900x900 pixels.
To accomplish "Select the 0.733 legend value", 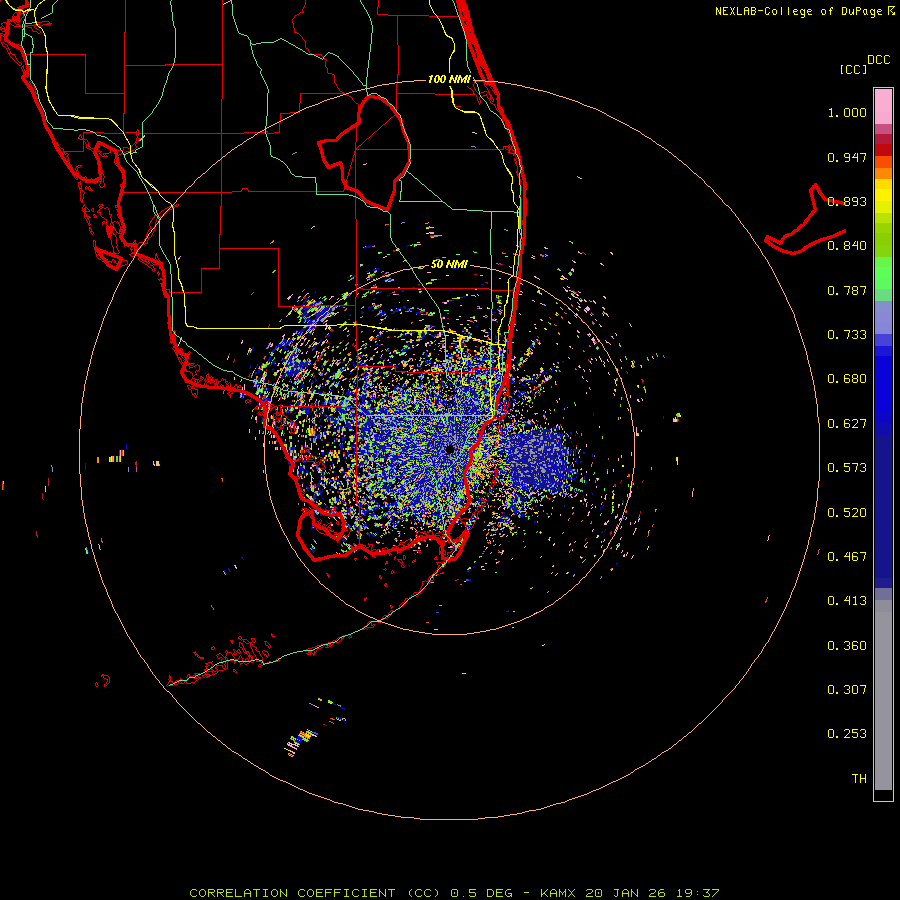I will click(847, 335).
